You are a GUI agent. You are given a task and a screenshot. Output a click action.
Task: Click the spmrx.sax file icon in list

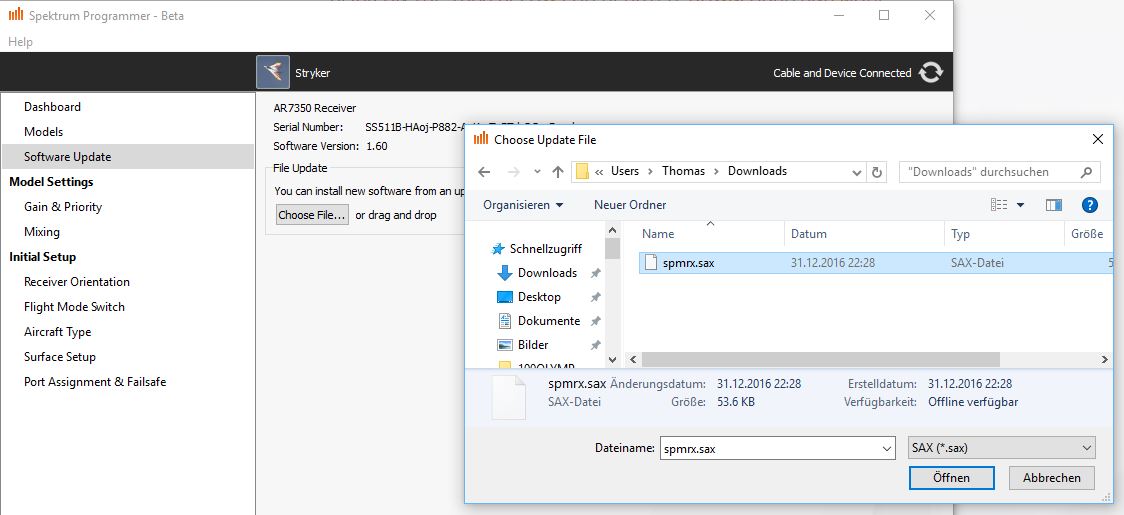[x=650, y=263]
